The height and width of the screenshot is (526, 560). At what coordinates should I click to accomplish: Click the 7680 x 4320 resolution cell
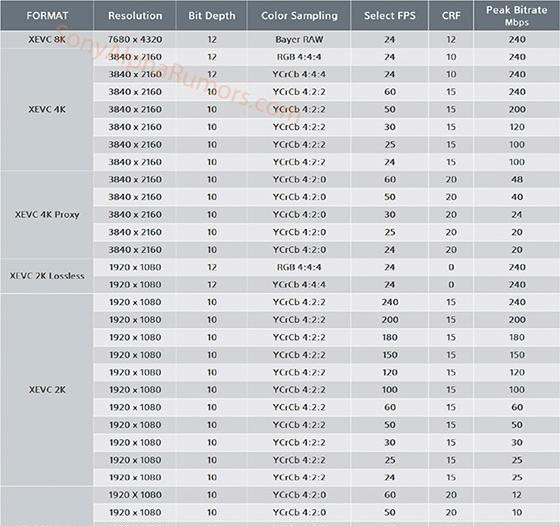[135, 39]
